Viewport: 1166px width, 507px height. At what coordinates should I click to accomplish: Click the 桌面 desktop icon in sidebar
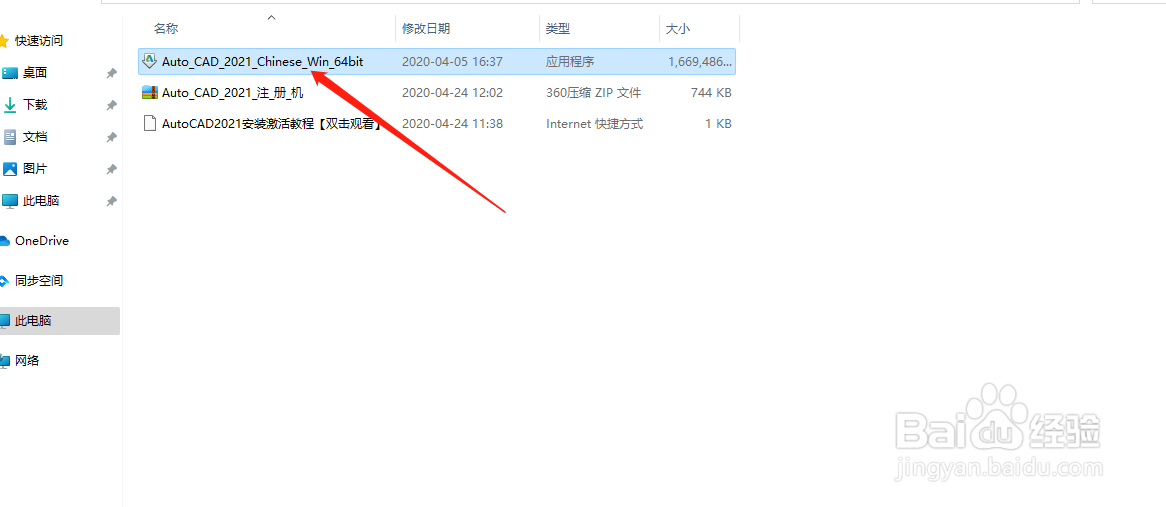pos(9,73)
